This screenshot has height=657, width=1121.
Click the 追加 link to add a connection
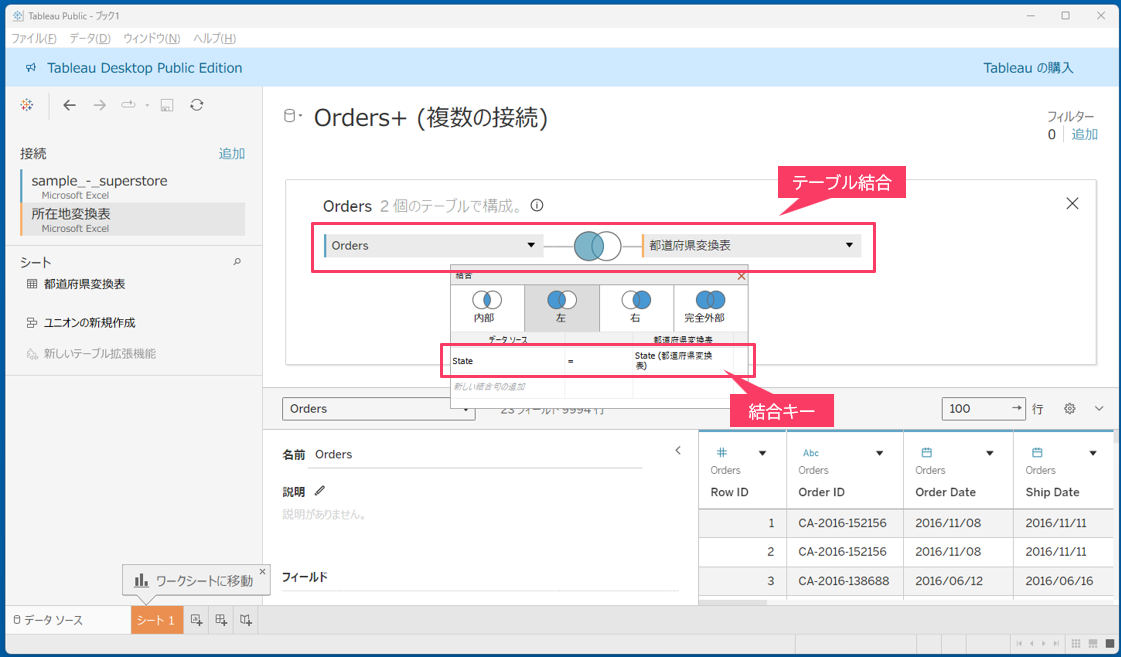pos(232,154)
